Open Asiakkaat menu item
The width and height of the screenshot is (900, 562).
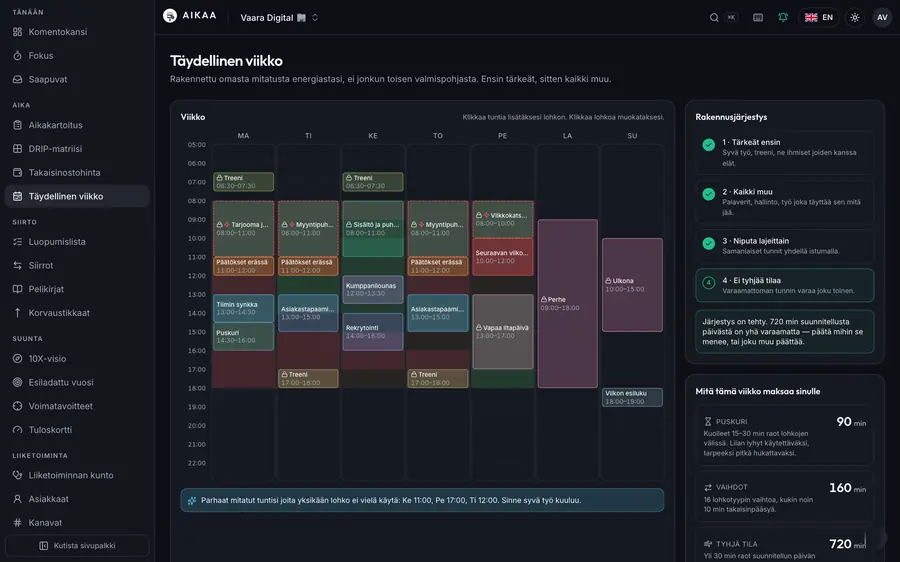pos(77,499)
